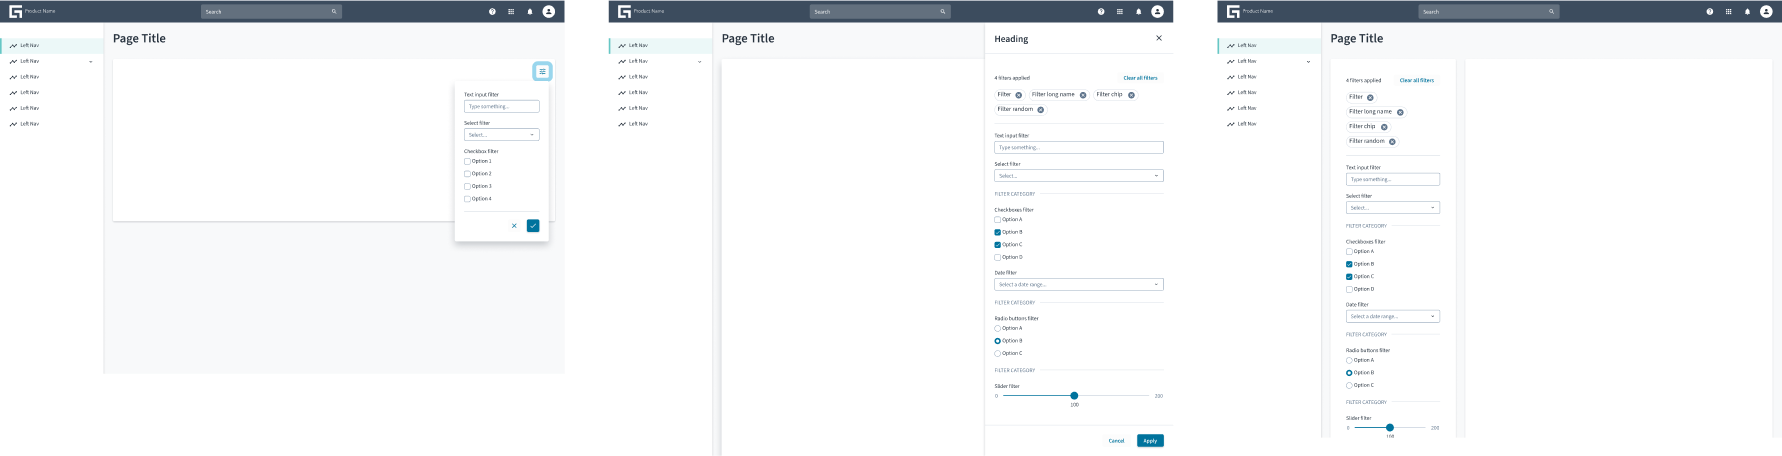Click help icon in left mockup header
Image resolution: width=1782 pixels, height=456 pixels.
coord(492,12)
